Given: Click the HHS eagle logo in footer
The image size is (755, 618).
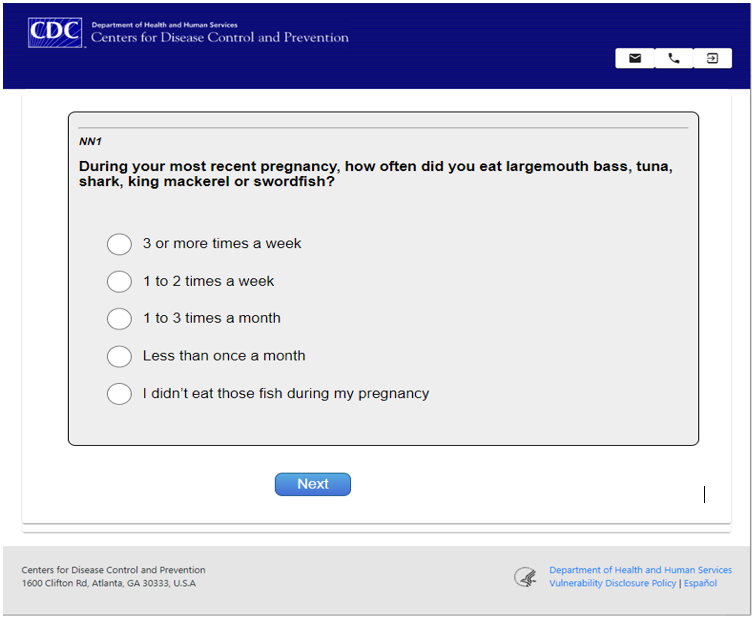Looking at the screenshot, I should coord(525,577).
